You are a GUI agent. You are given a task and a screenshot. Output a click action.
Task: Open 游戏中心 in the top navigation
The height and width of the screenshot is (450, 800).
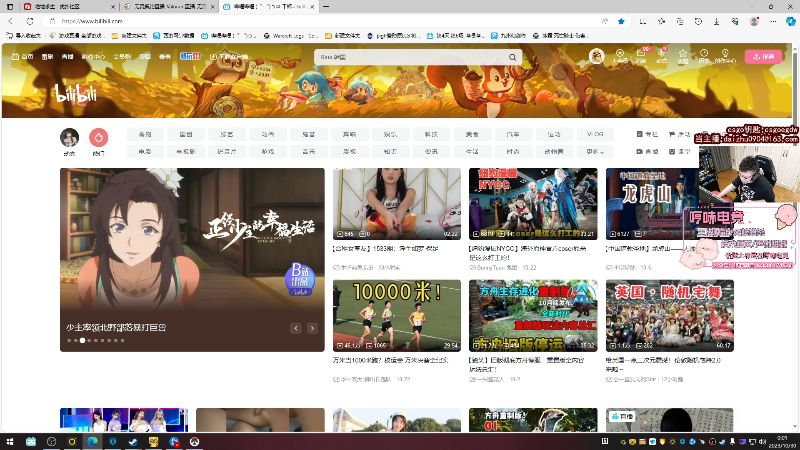[93, 57]
